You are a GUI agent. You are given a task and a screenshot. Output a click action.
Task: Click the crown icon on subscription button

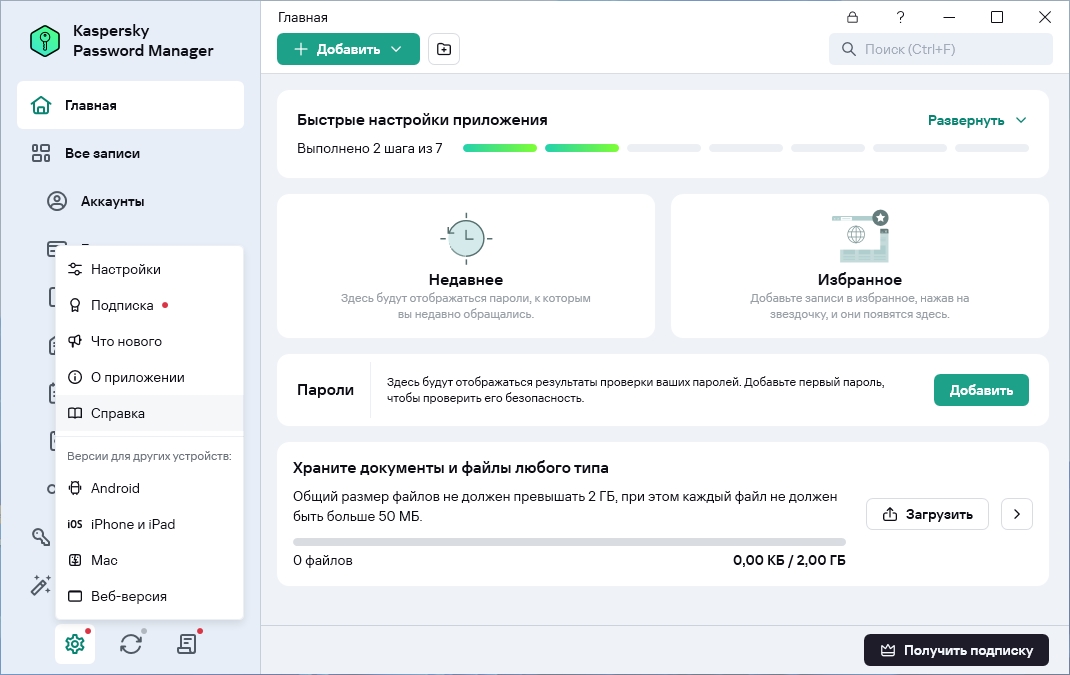pos(888,650)
